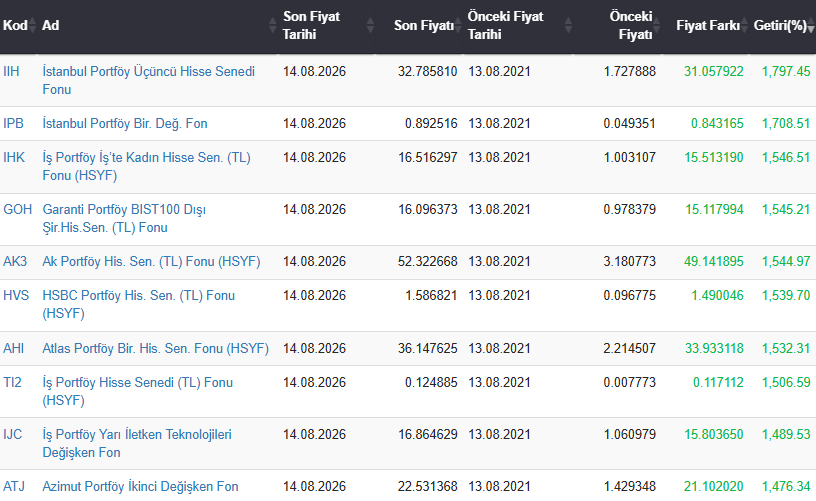The width and height of the screenshot is (816, 501).
Task: Sort table by Kod column arrows
Action: (x=32, y=25)
